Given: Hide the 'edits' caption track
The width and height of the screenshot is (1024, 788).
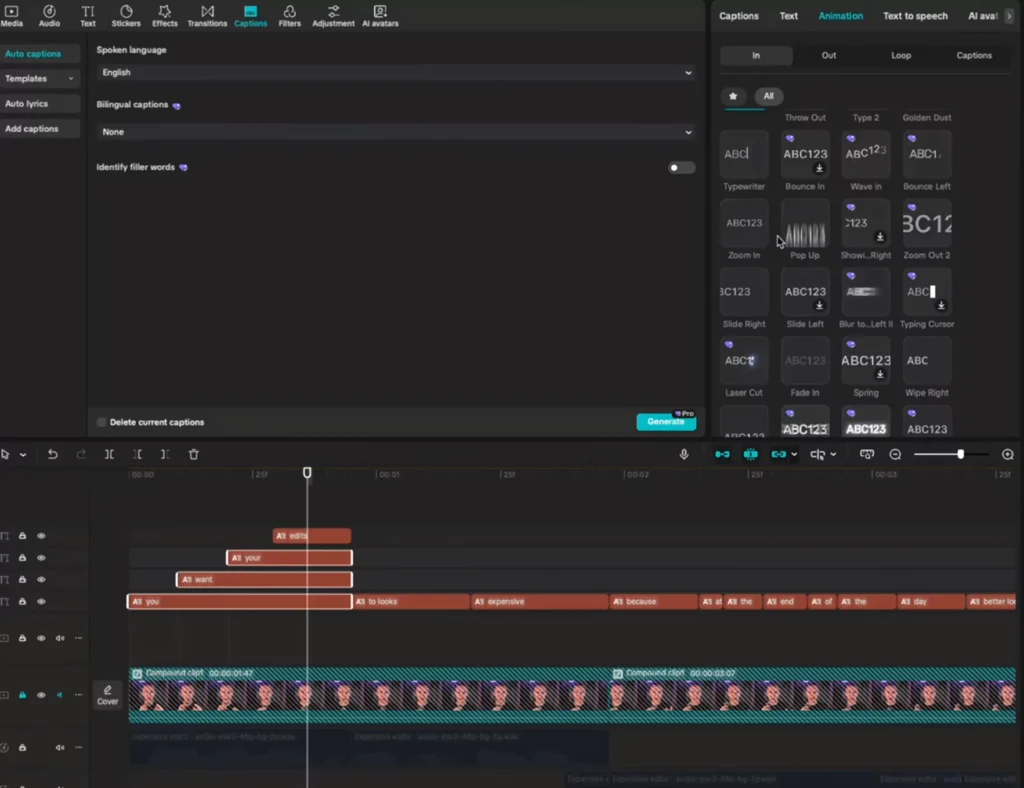Looking at the screenshot, I should [x=41, y=536].
